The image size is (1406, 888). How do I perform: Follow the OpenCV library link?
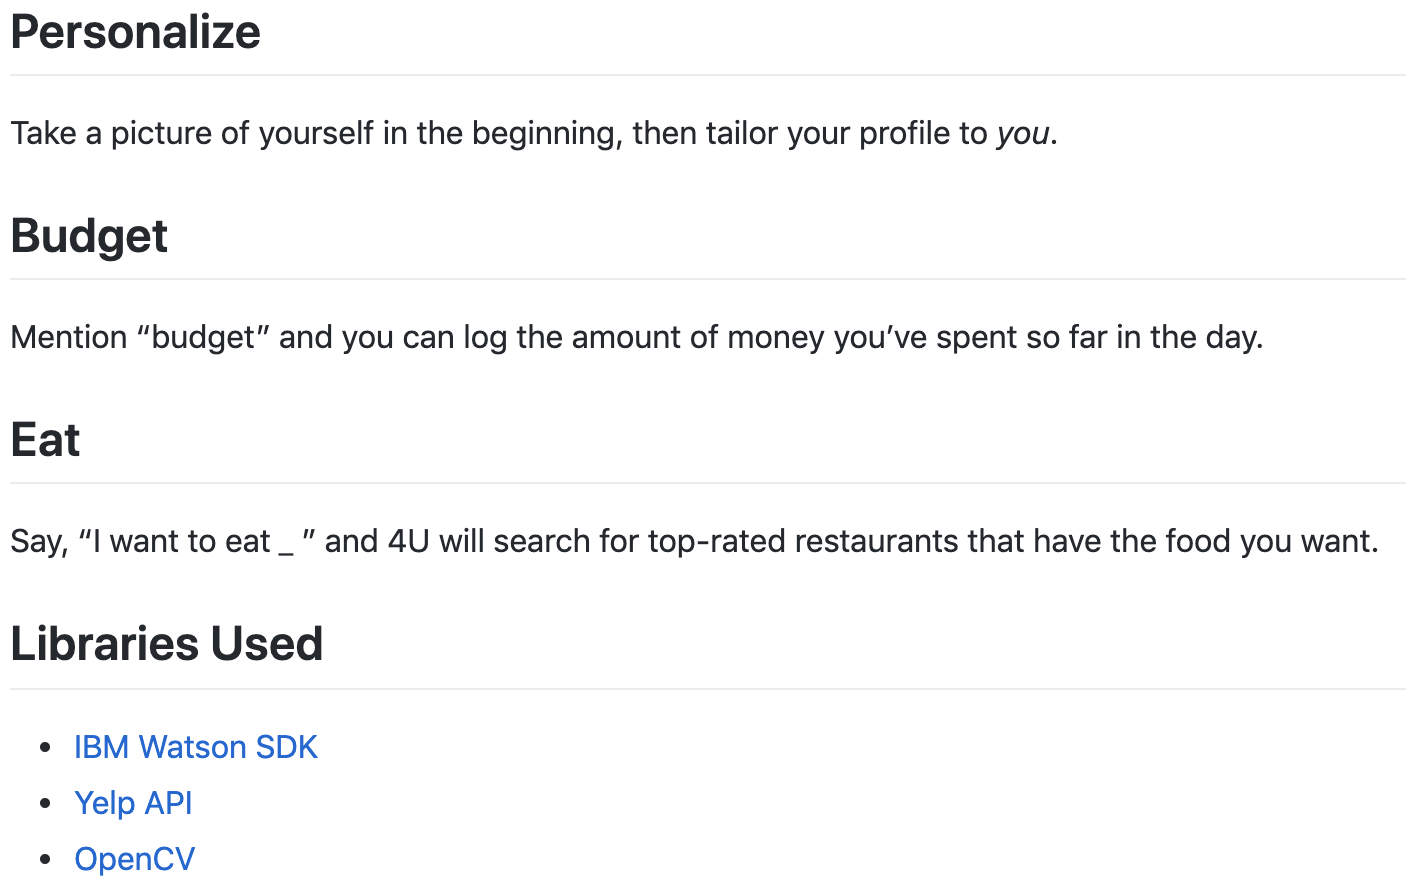coord(134,859)
